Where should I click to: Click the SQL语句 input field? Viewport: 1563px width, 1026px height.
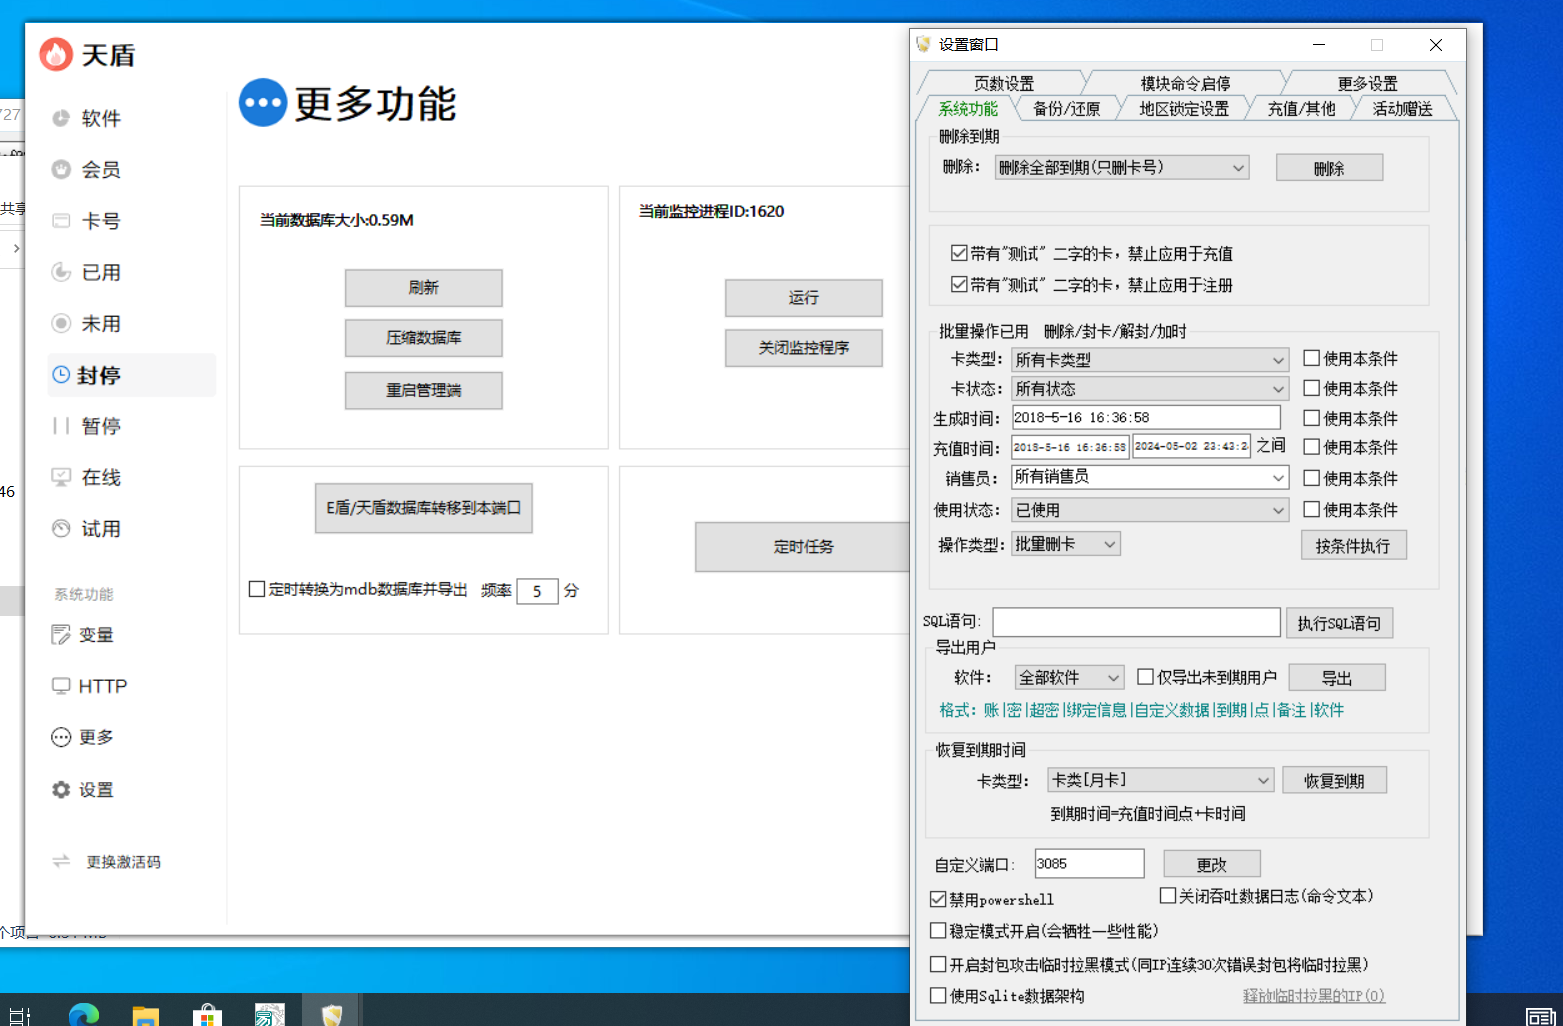[1136, 622]
